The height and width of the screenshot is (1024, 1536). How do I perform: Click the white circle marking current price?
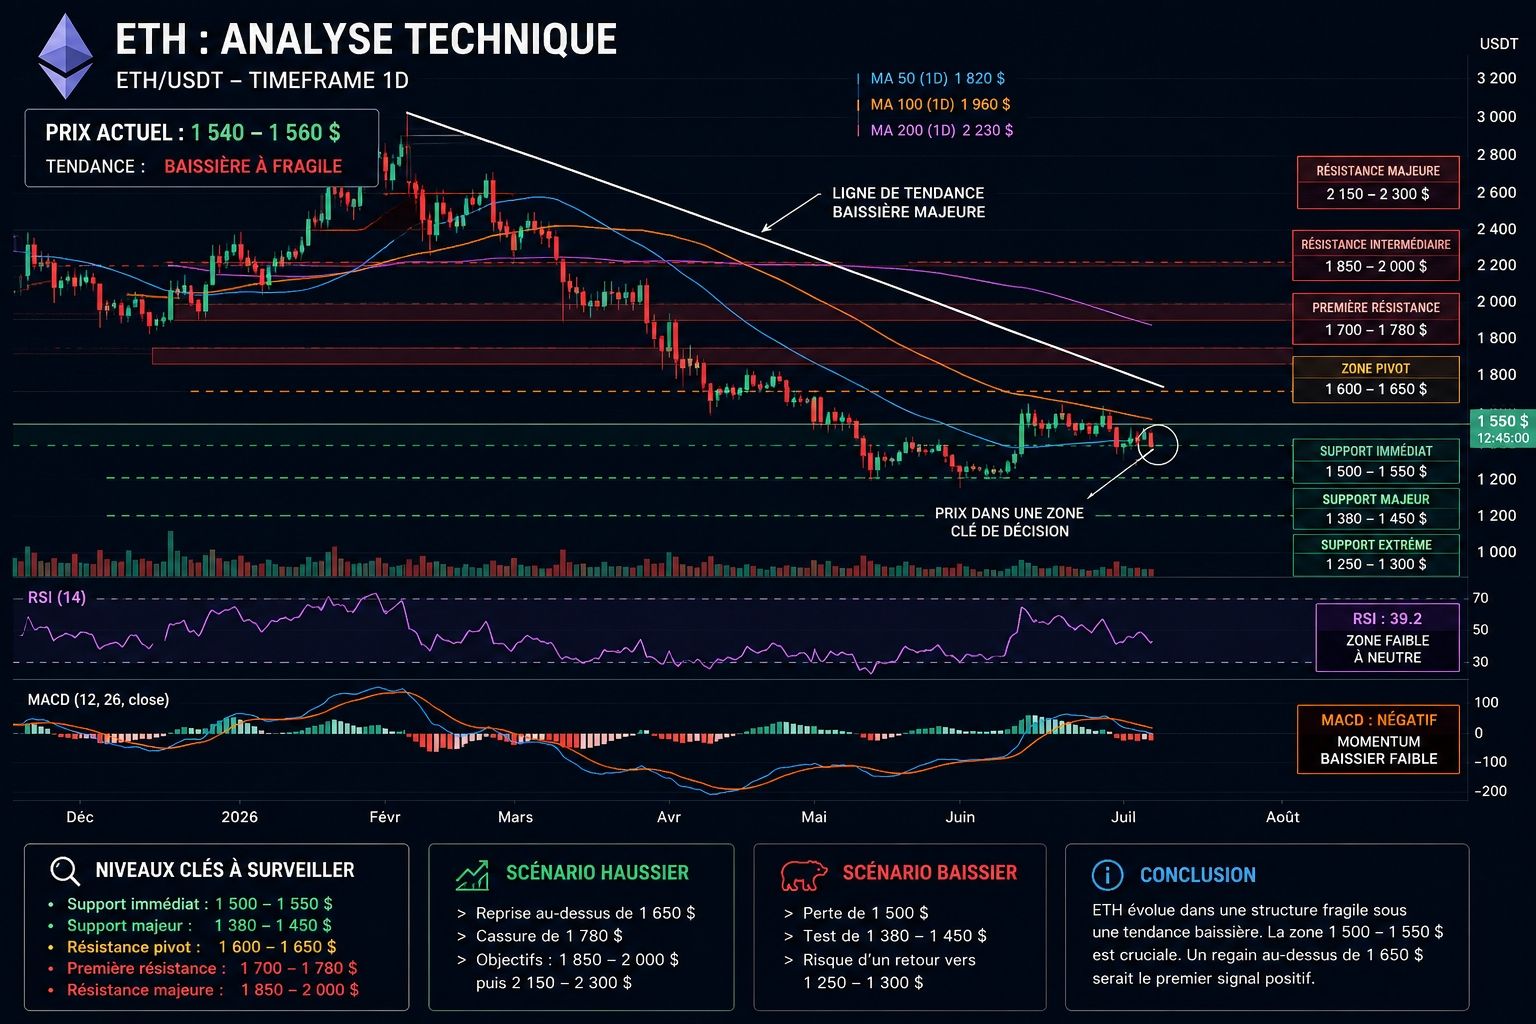pyautogui.click(x=1158, y=445)
